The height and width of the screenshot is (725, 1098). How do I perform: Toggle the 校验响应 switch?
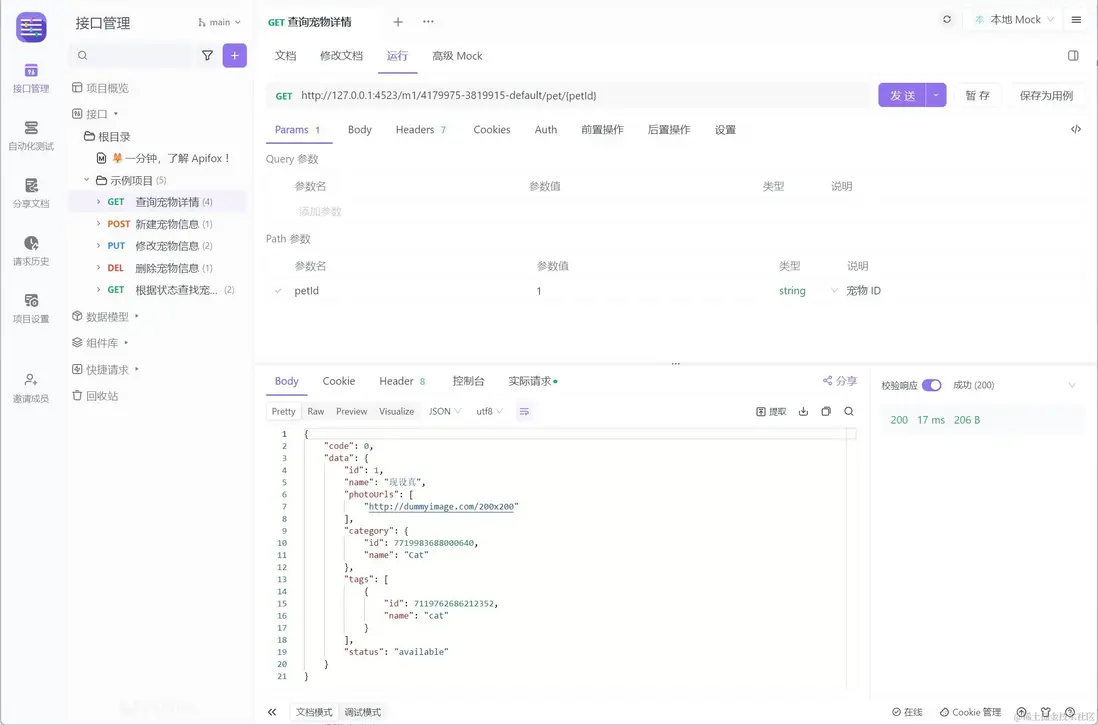click(x=931, y=385)
